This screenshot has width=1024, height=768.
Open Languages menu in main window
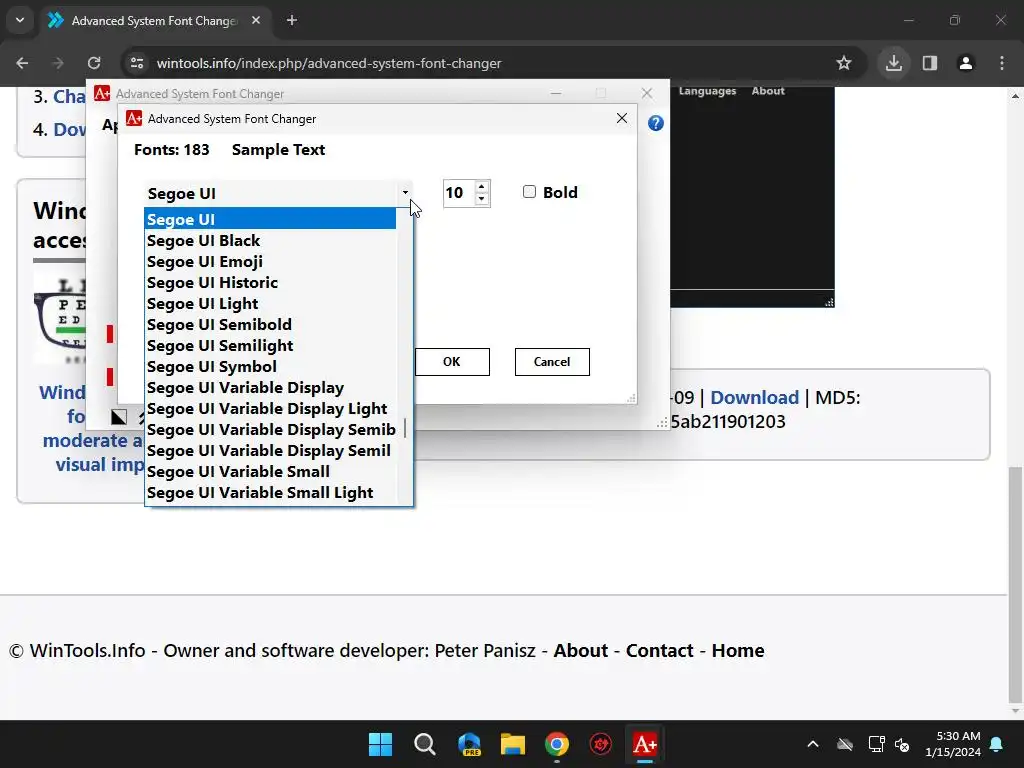707,91
